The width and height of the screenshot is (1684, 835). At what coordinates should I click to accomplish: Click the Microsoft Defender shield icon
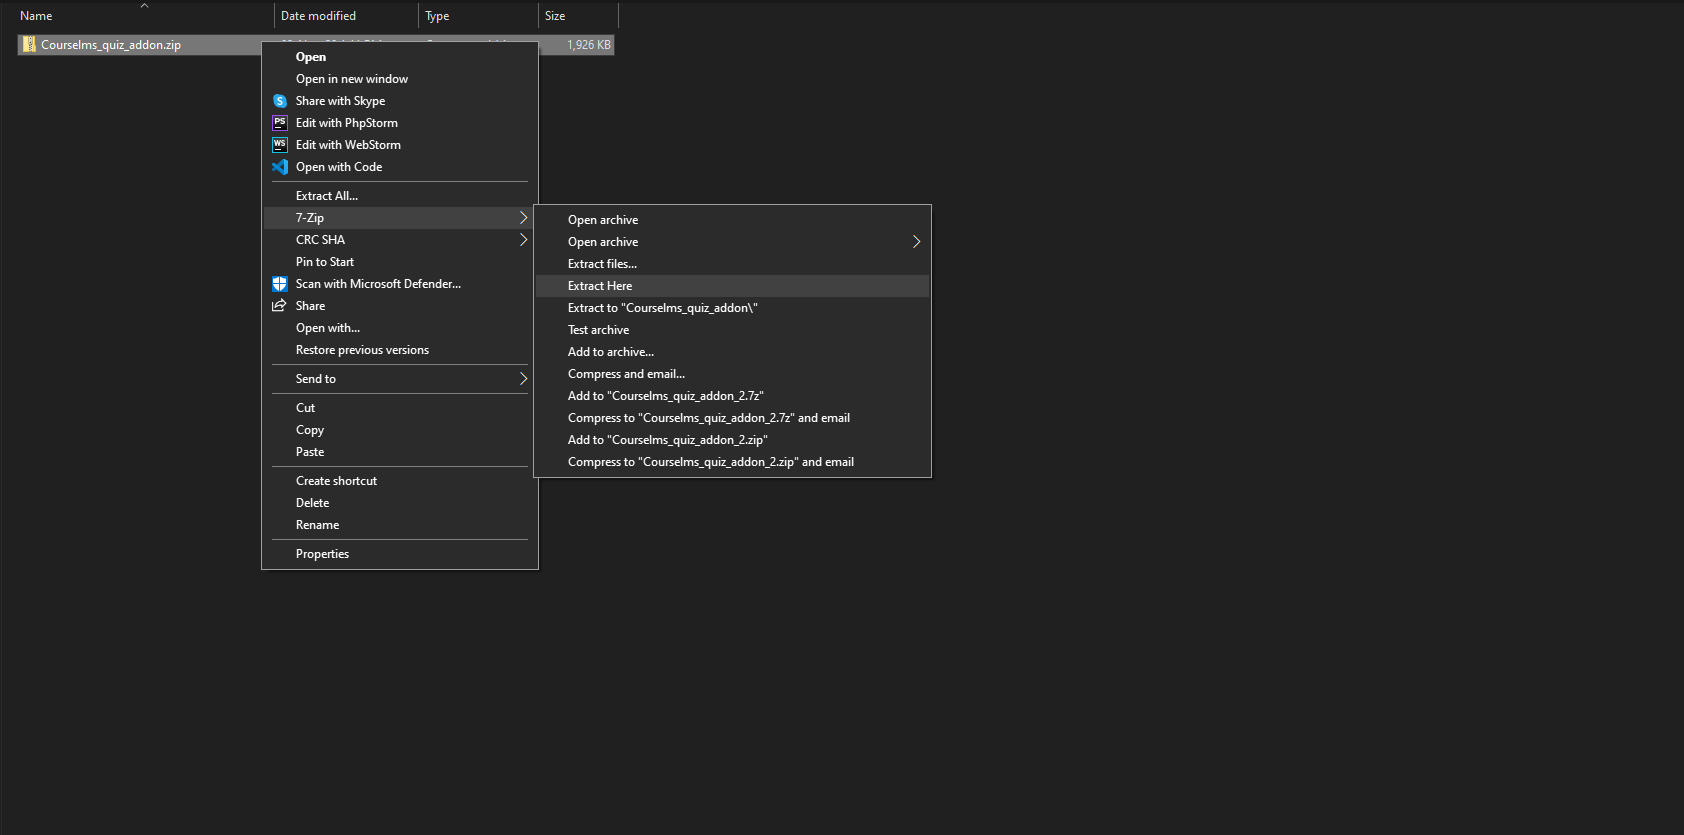(280, 284)
